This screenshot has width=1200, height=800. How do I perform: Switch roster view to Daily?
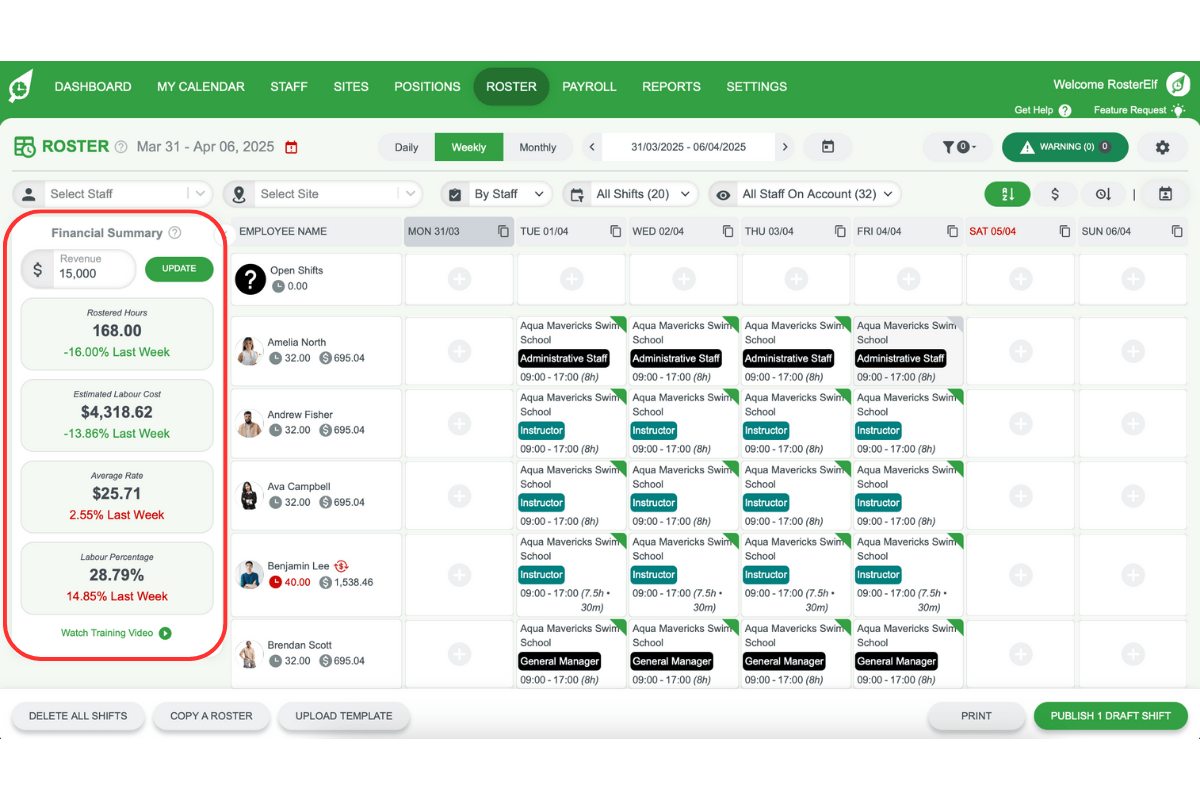tap(406, 147)
